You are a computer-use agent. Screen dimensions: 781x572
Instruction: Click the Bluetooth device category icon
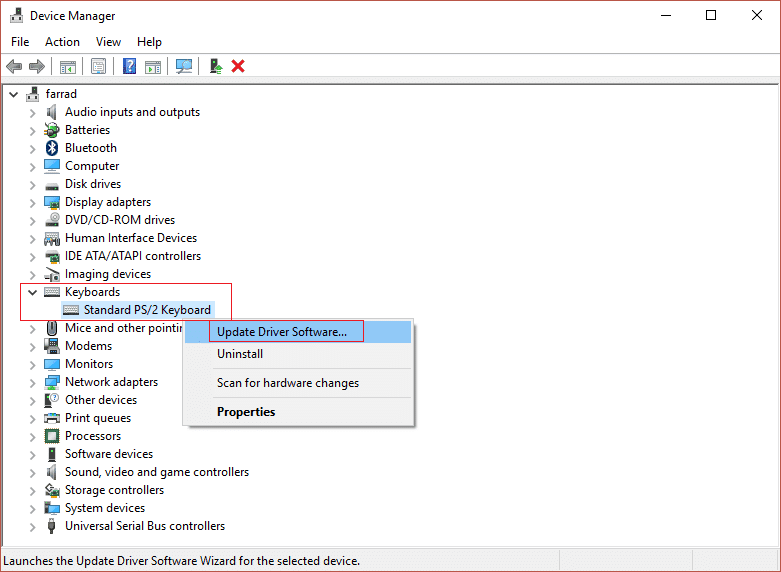point(52,148)
